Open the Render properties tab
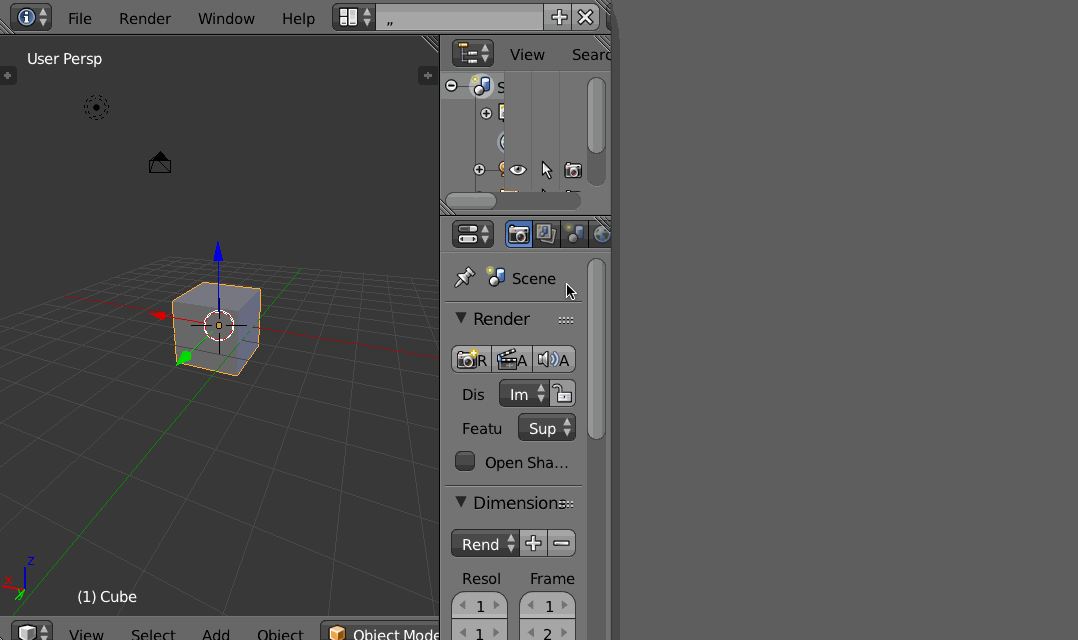The width and height of the screenshot is (1078, 640). pyautogui.click(x=518, y=233)
